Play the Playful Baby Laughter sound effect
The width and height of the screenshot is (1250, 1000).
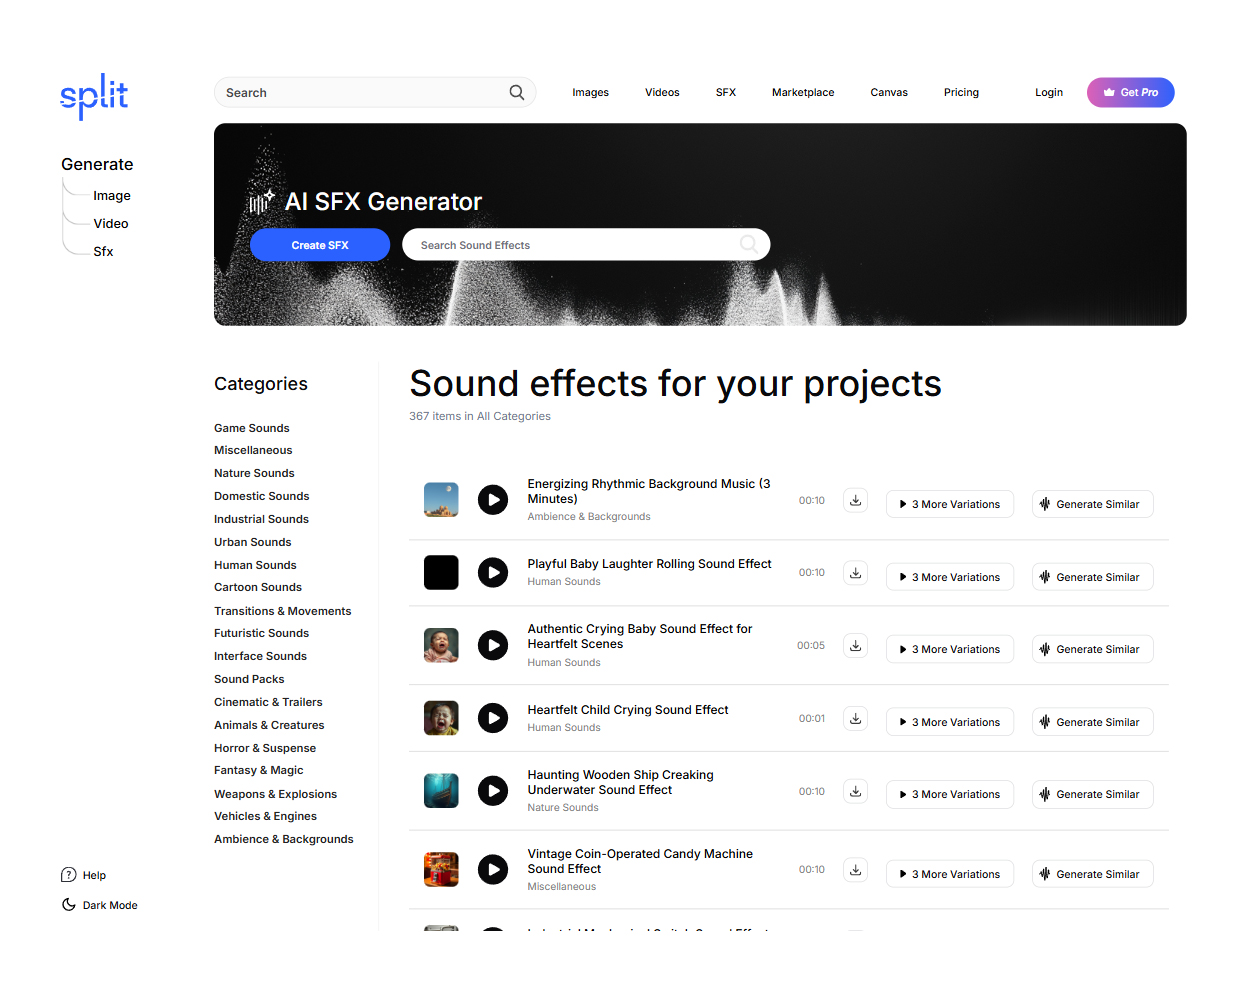click(x=493, y=572)
